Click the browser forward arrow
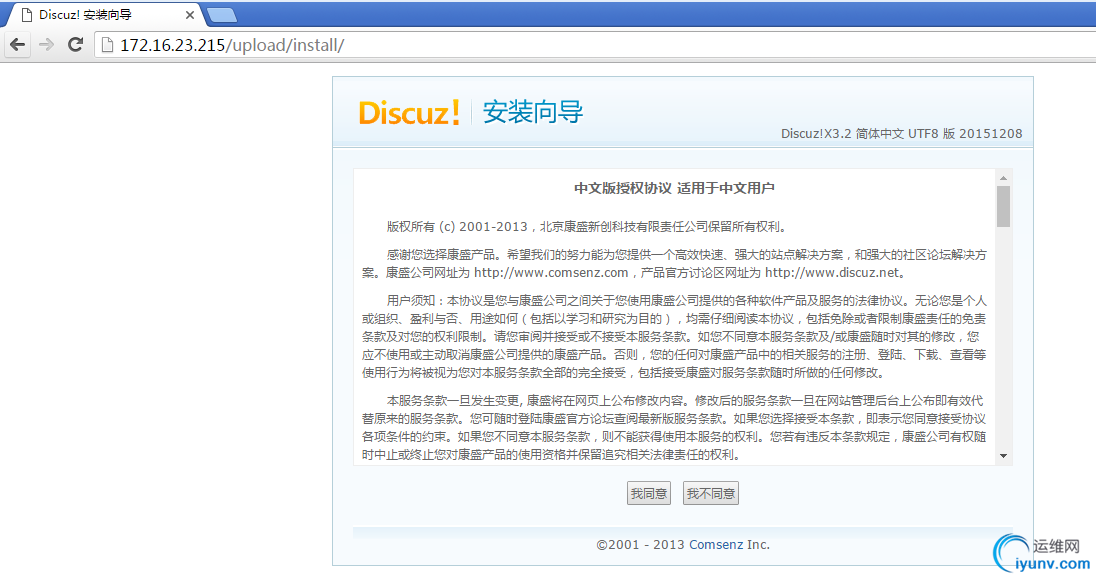1096x580 pixels. click(x=46, y=45)
